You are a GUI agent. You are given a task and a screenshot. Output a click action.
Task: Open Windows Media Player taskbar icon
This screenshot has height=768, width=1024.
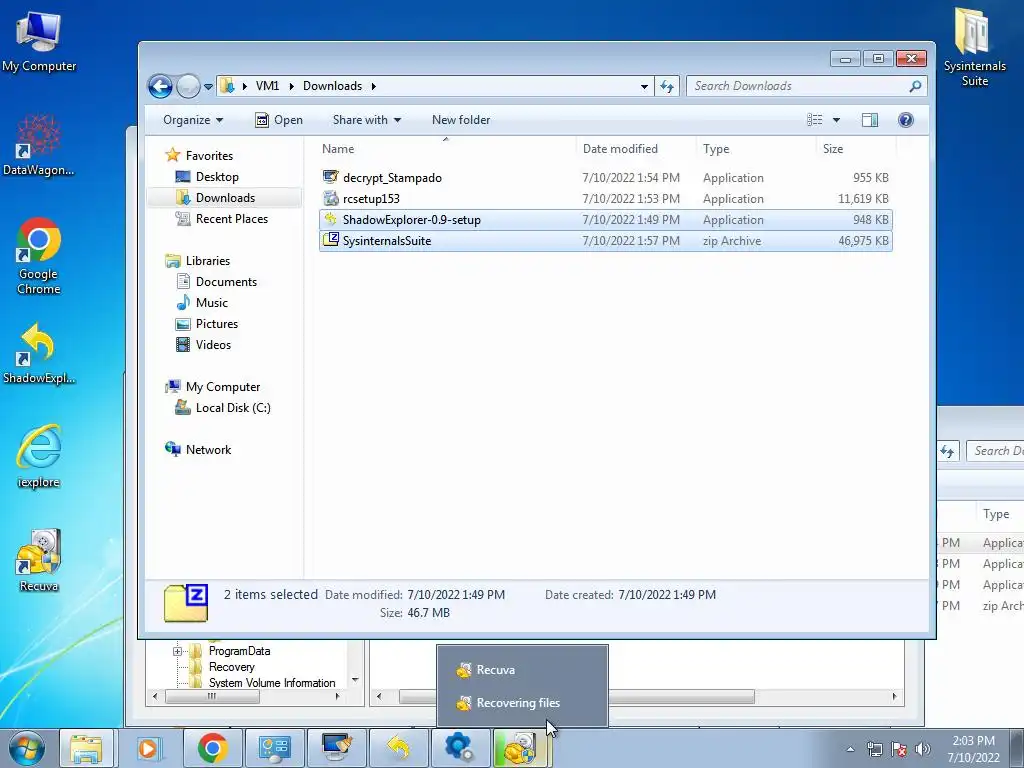149,748
